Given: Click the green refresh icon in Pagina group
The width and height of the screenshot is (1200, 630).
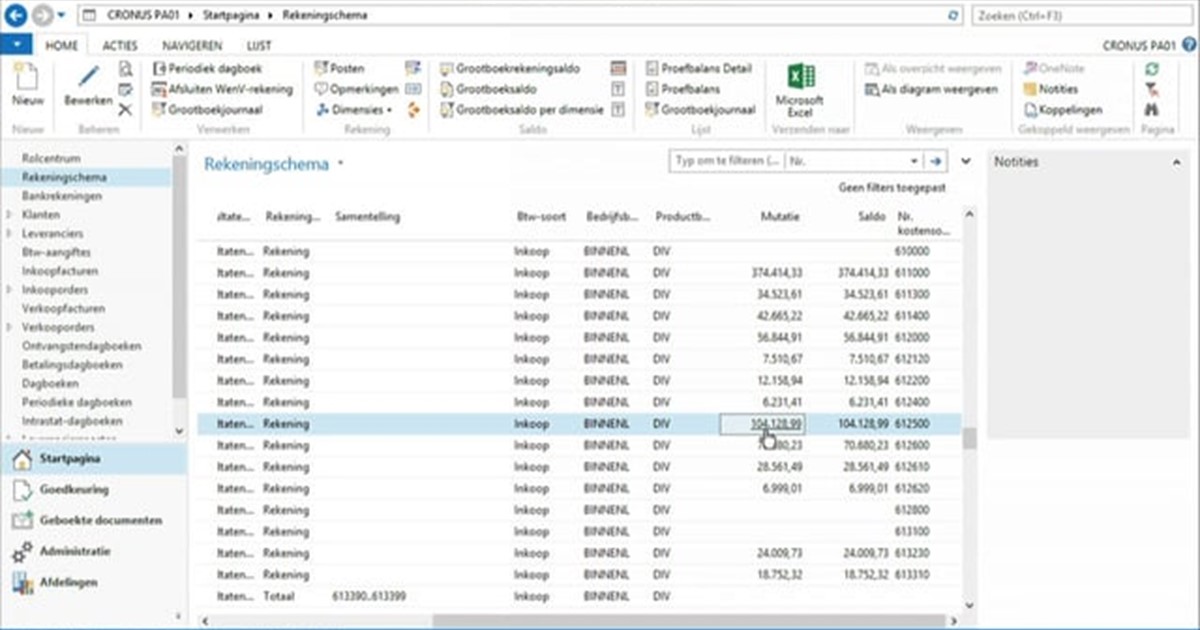Looking at the screenshot, I should [x=1153, y=69].
